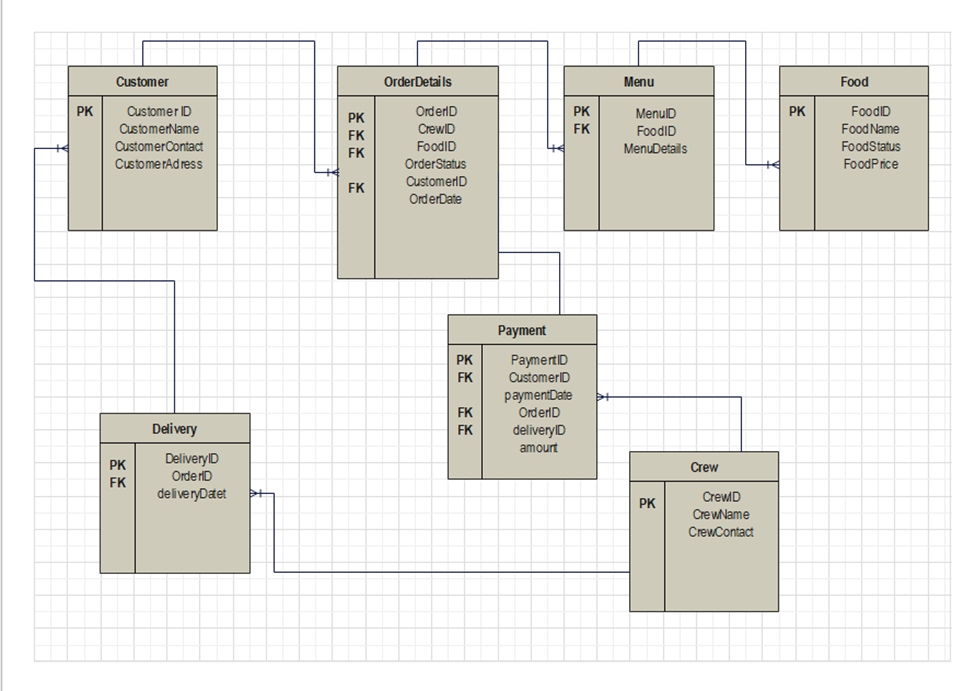The height and width of the screenshot is (691, 975).
Task: Click the PK marker in the Customer table
Action: [x=84, y=112]
